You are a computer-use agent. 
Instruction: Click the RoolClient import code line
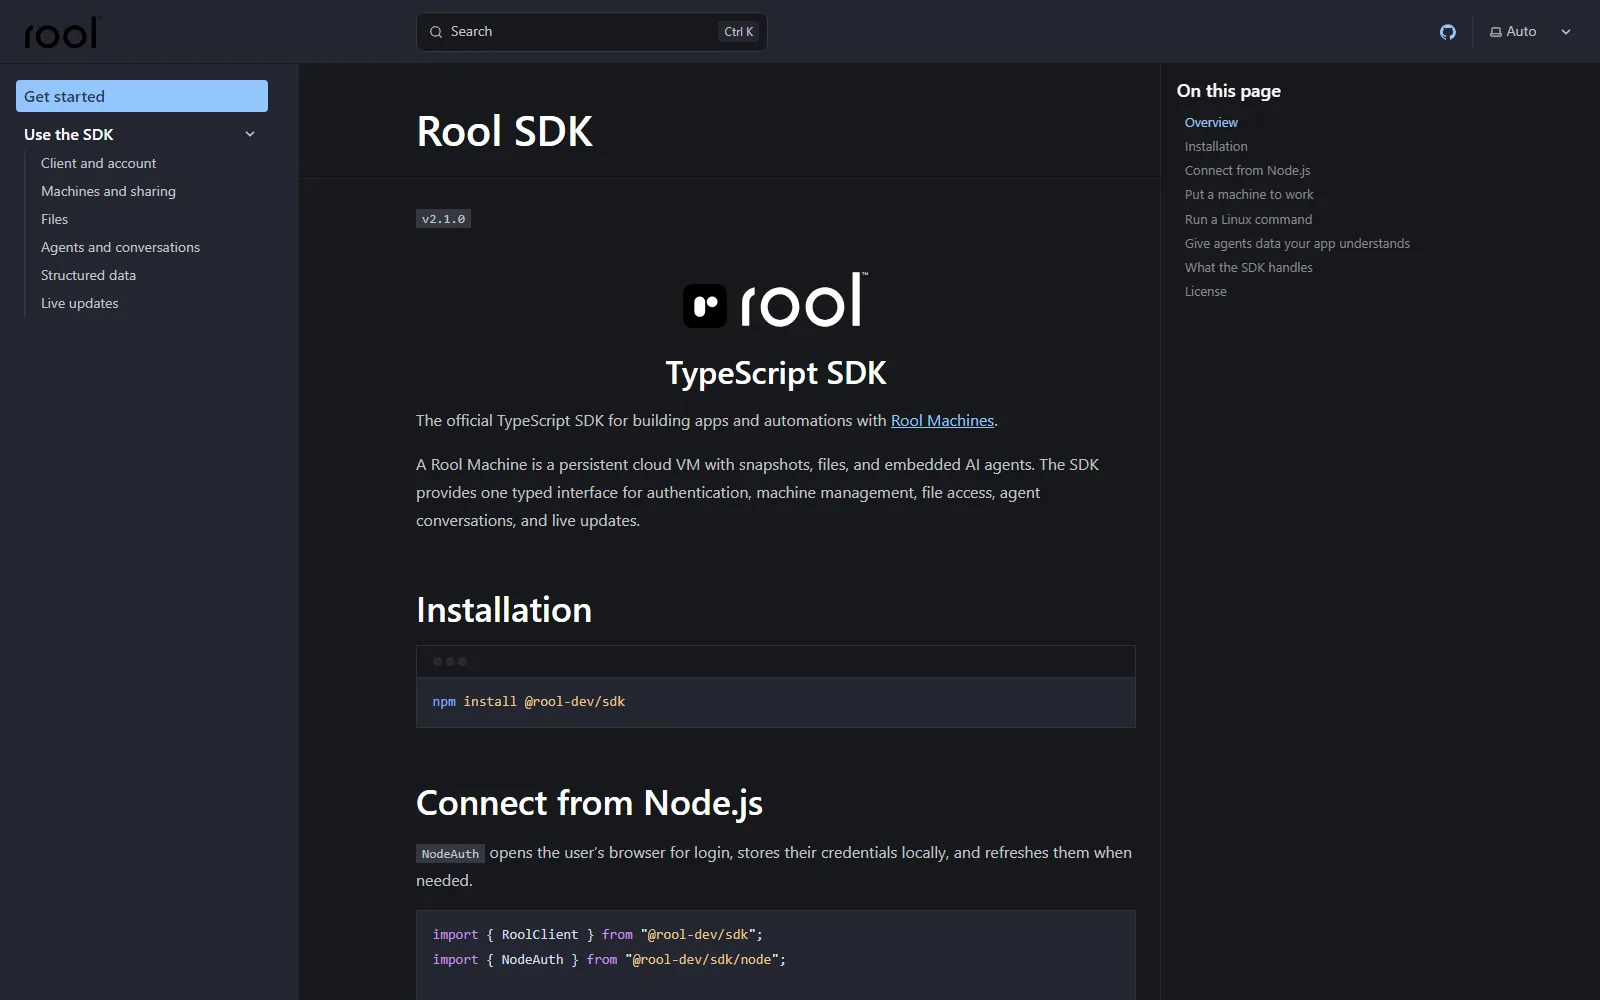[597, 934]
